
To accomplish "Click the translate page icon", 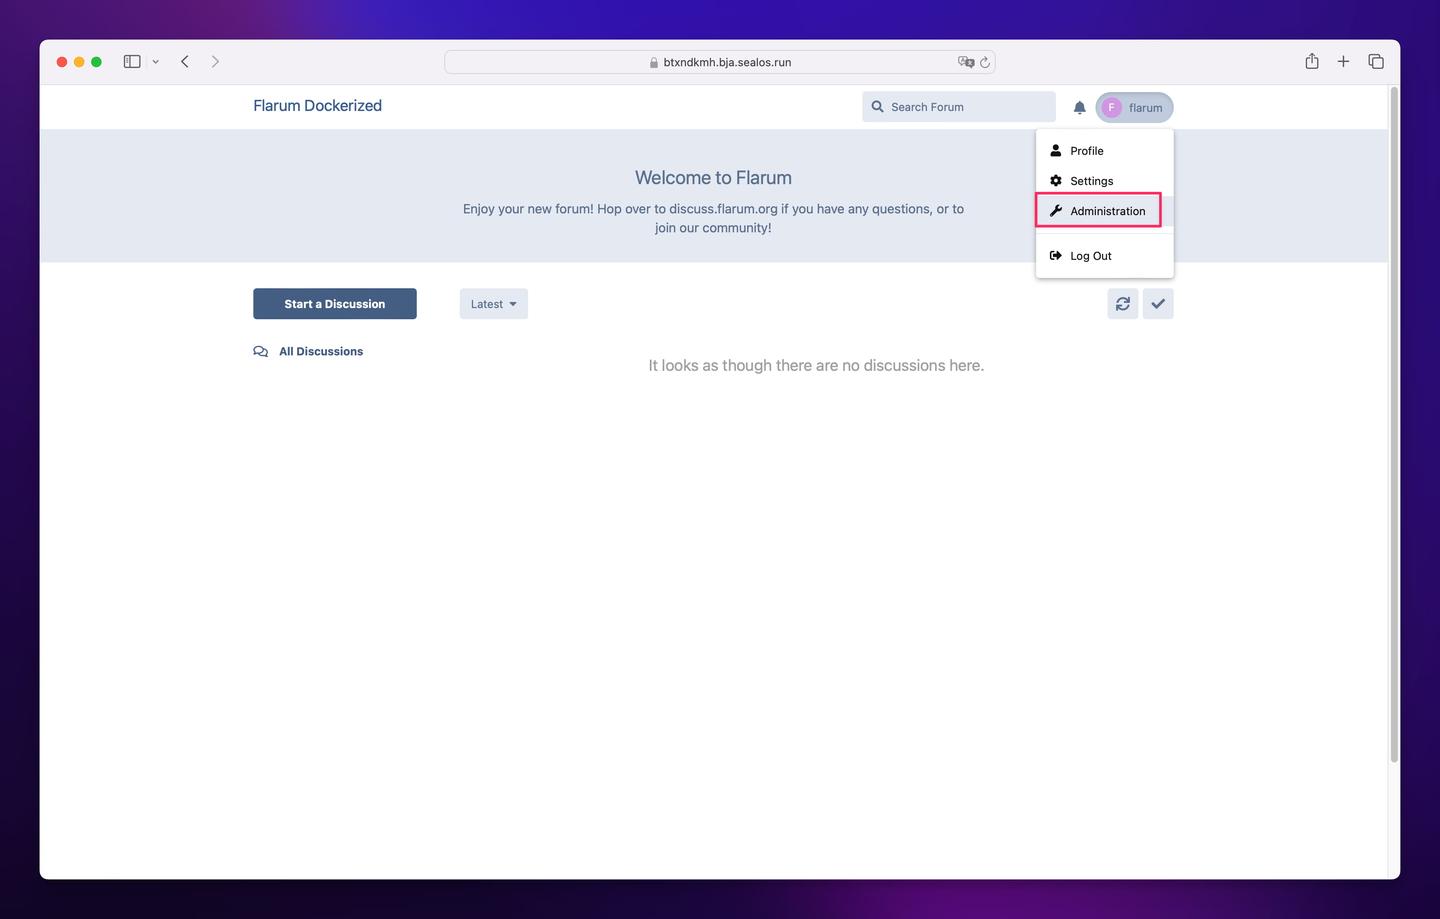I will point(966,62).
